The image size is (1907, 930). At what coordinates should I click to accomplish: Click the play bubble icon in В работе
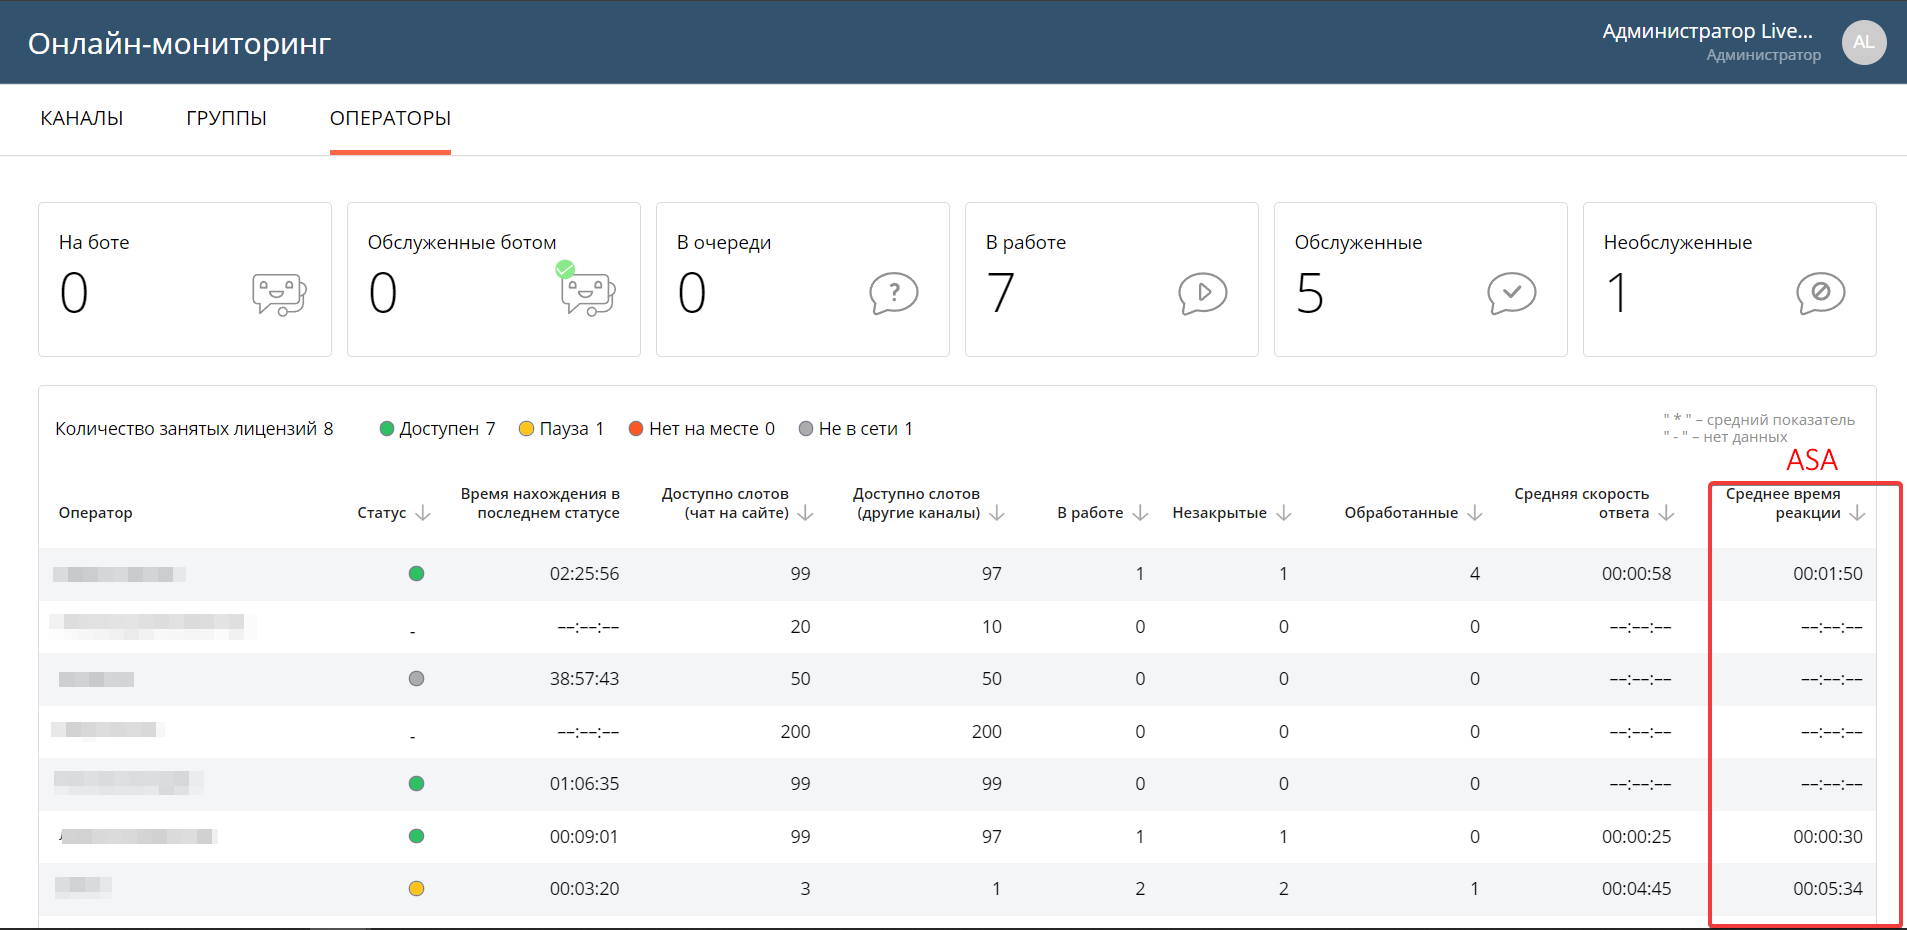point(1203,293)
